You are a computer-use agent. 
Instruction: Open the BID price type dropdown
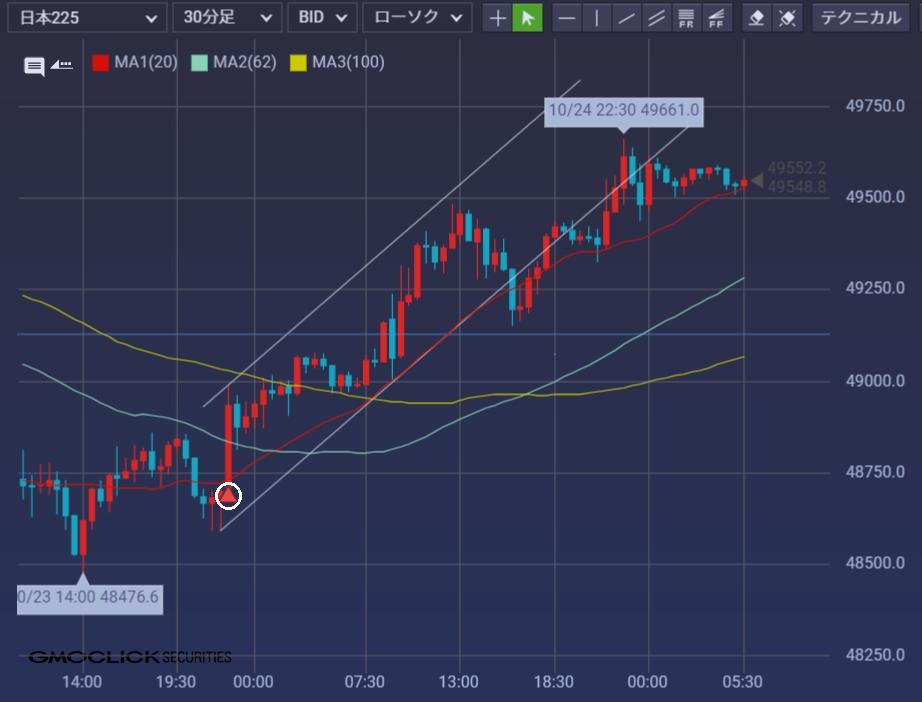(322, 18)
